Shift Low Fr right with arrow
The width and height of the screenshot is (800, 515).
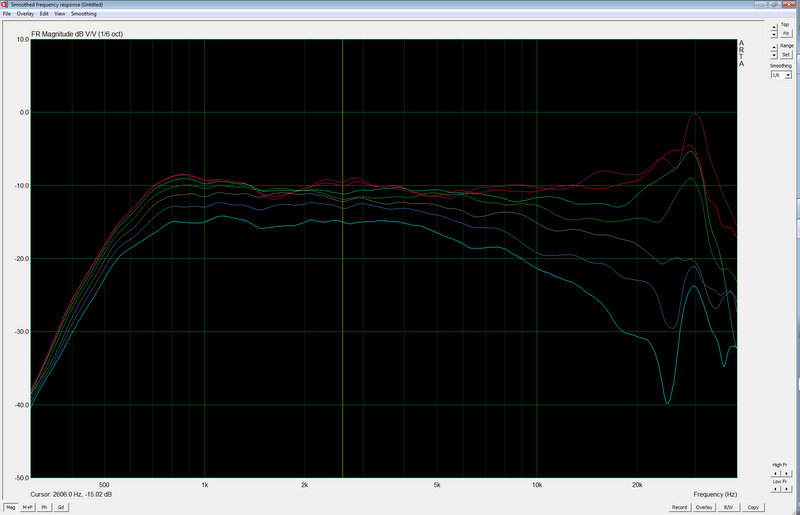786,489
